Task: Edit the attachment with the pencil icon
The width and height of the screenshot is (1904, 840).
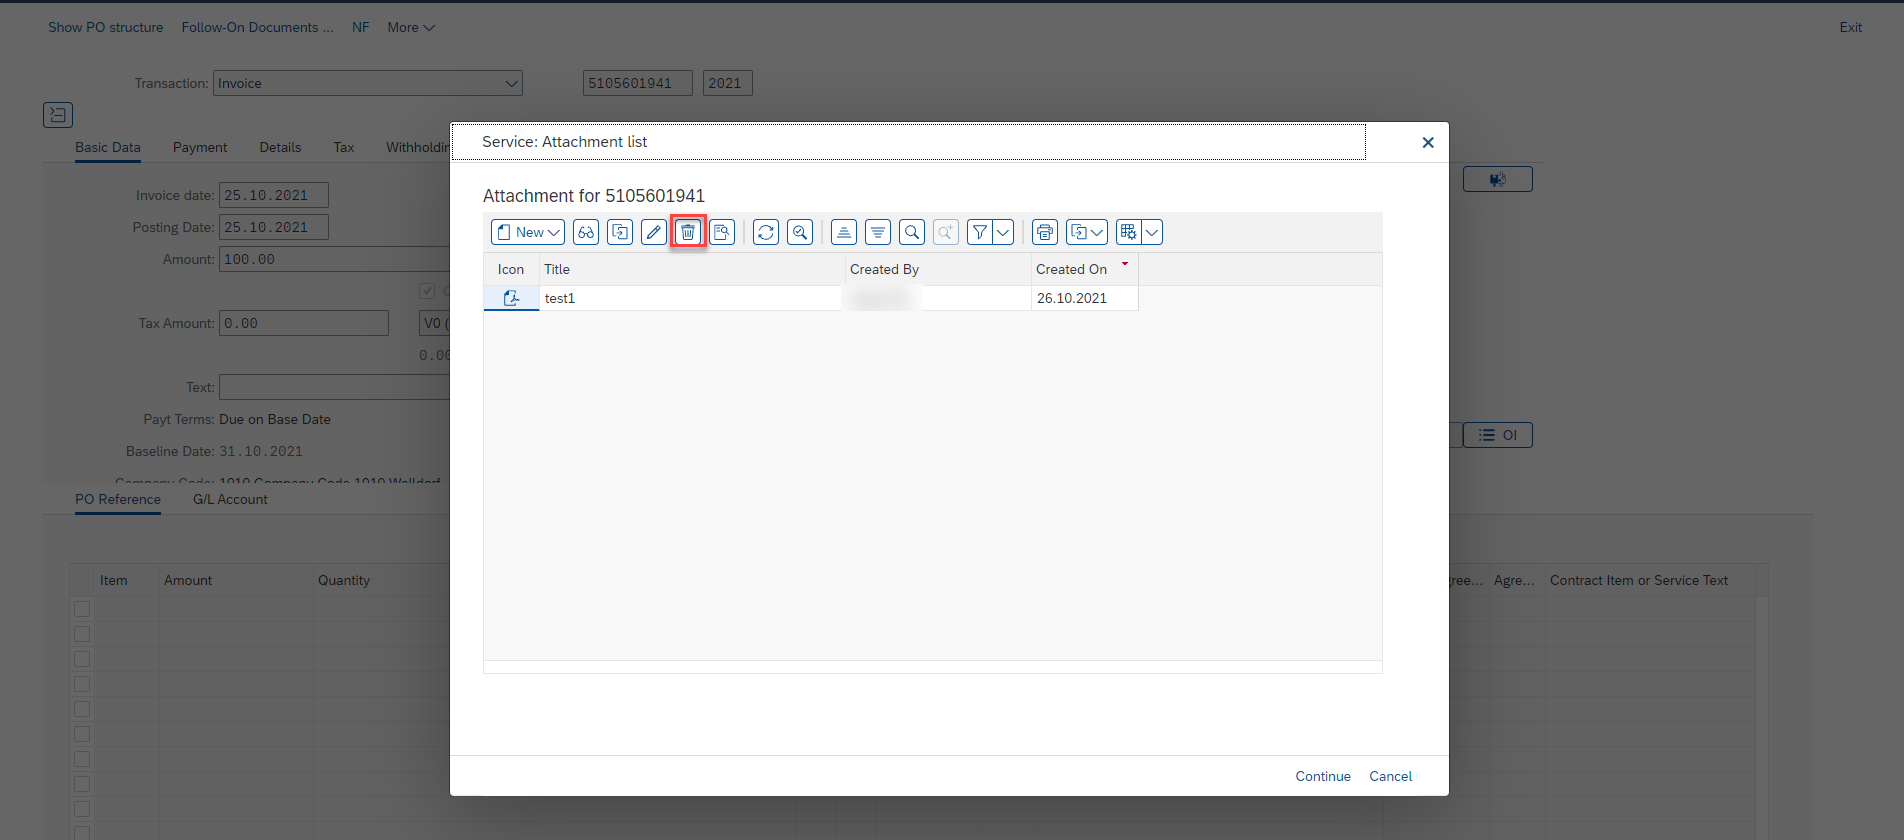Action: point(654,232)
